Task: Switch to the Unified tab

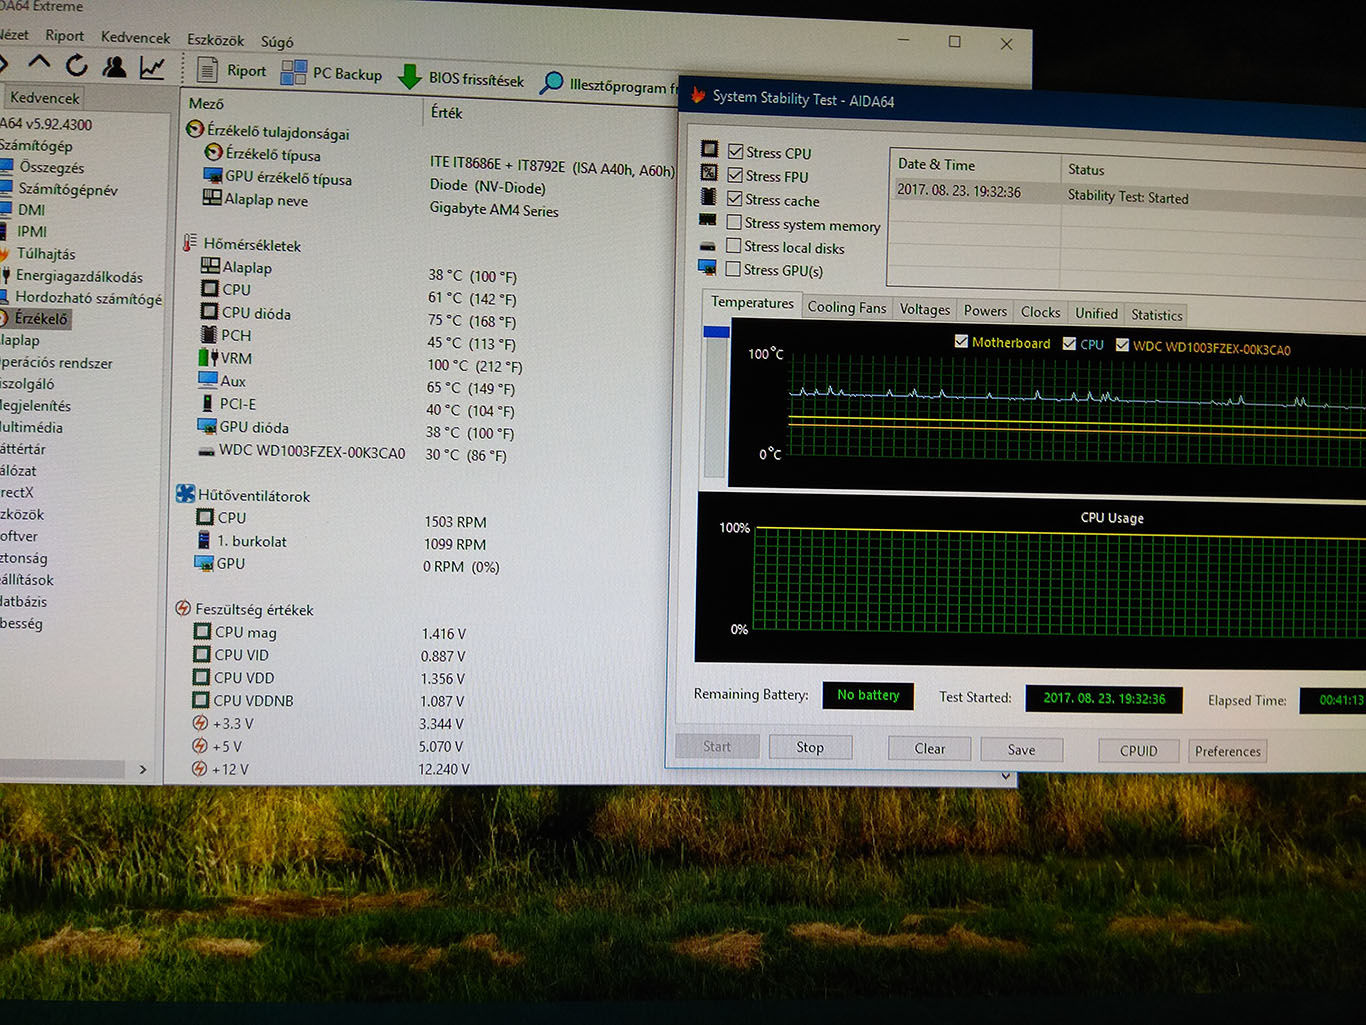Action: pyautogui.click(x=1096, y=314)
